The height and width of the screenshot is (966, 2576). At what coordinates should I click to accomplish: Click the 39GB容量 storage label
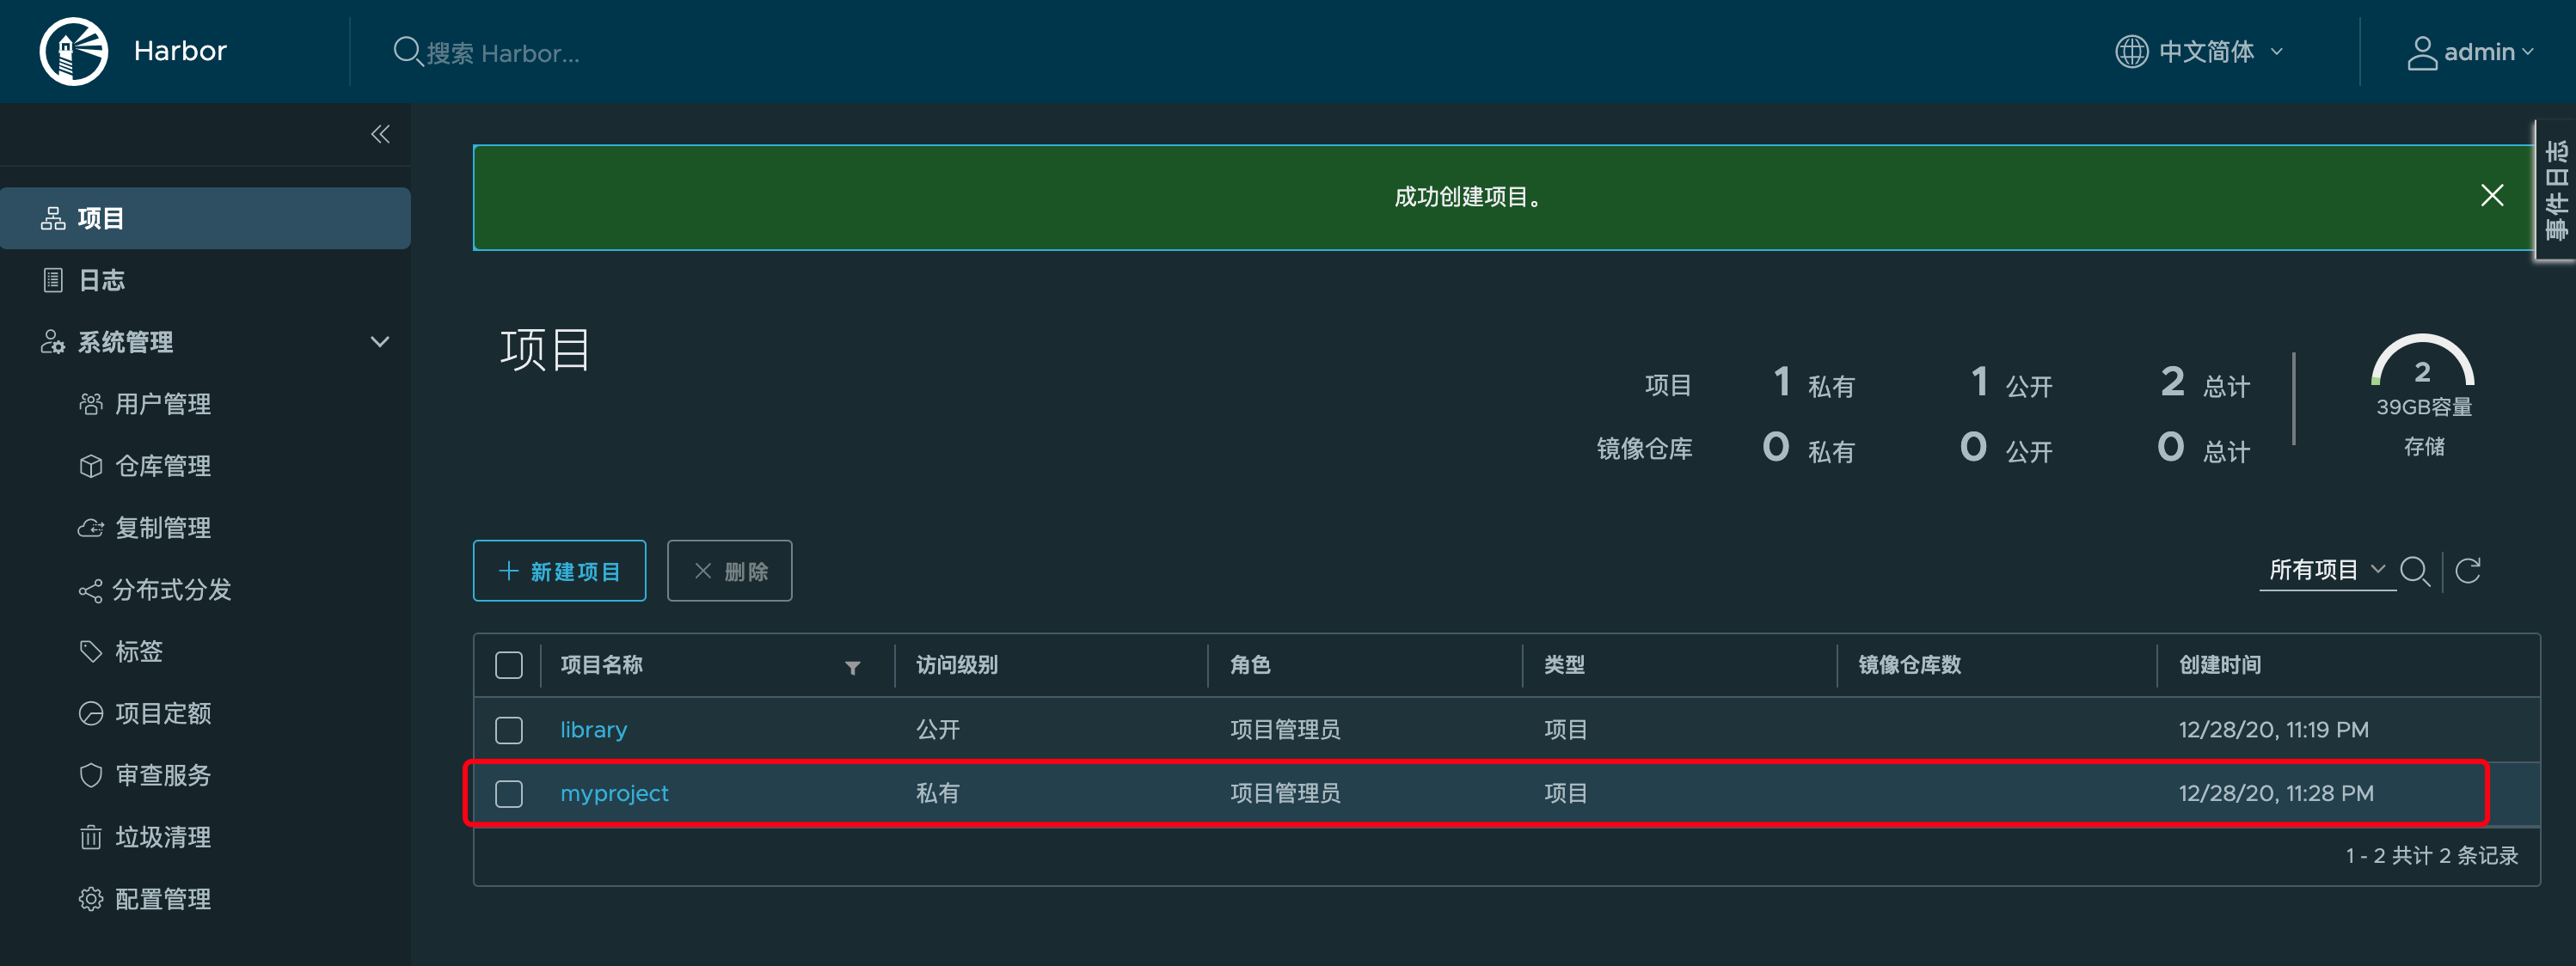click(x=2423, y=407)
